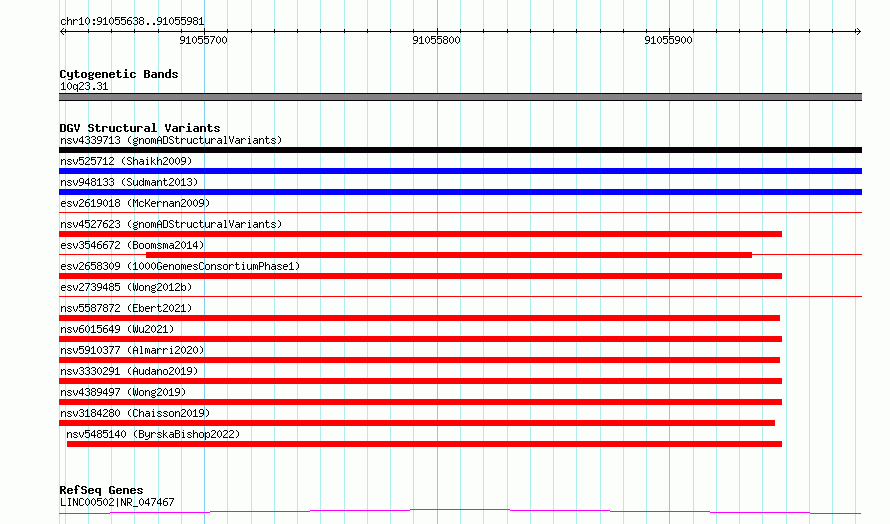This screenshot has height=524, width=890.
Task: Click the chr10:91055638..91055981 region label
Action: click(132, 22)
